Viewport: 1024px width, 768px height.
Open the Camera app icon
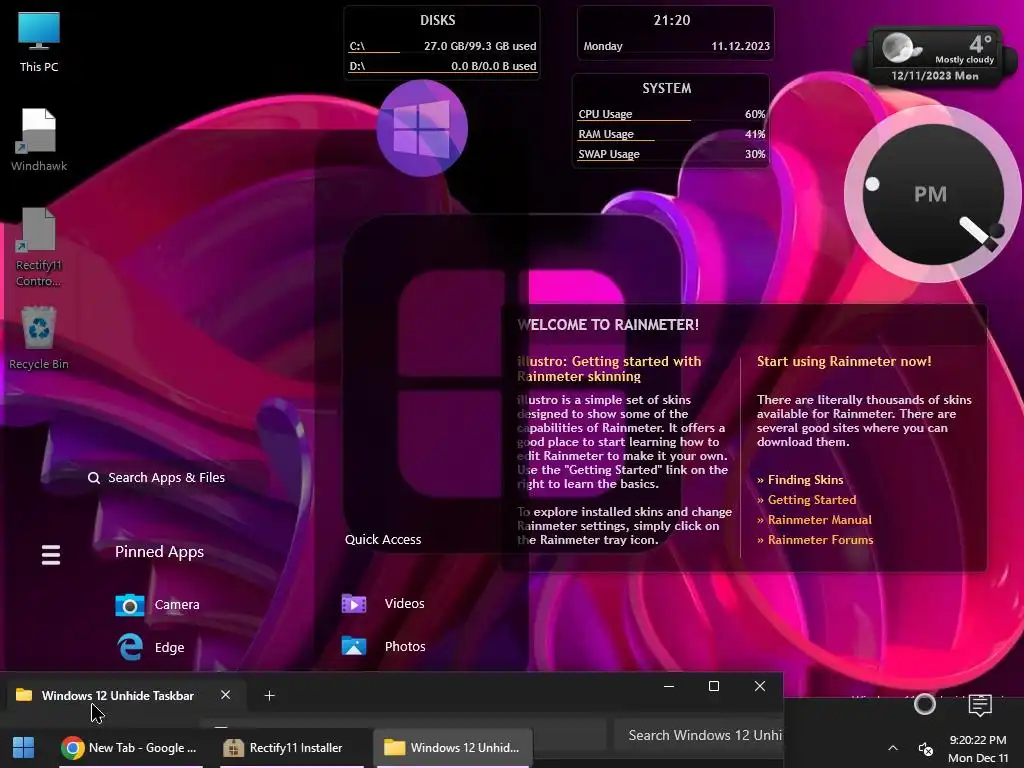(x=129, y=605)
